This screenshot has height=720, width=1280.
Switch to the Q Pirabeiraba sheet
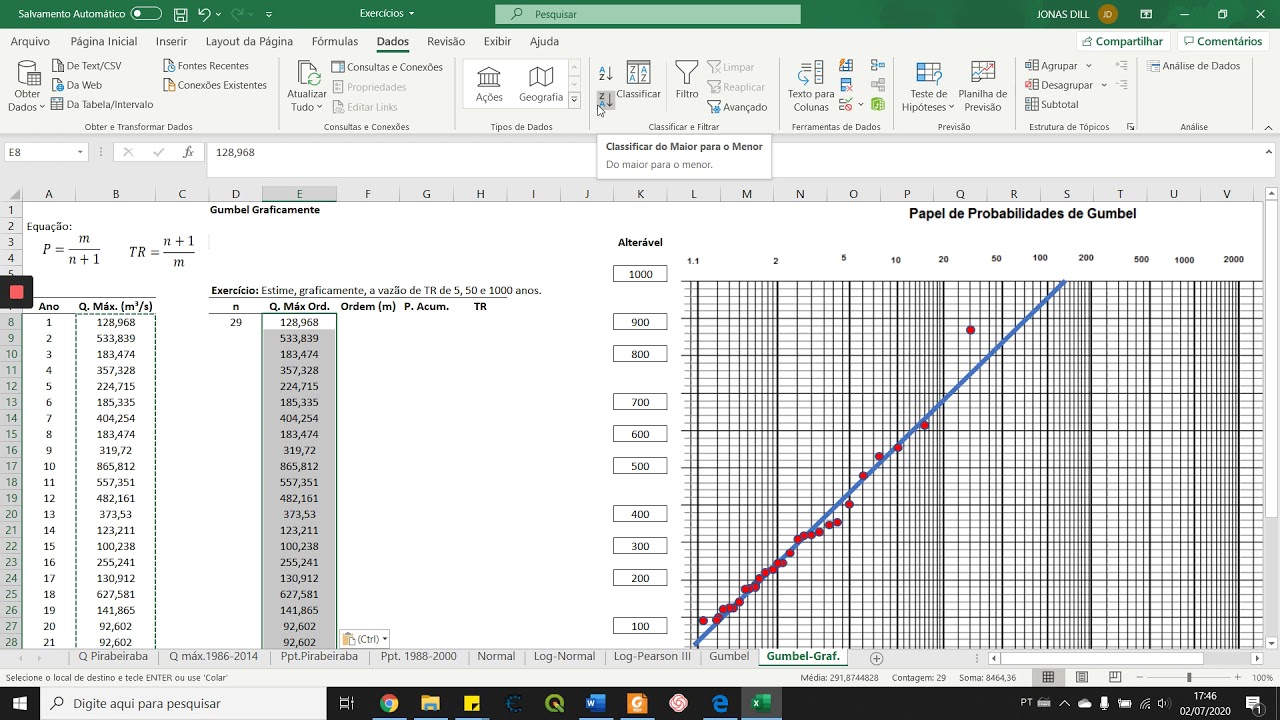113,657
